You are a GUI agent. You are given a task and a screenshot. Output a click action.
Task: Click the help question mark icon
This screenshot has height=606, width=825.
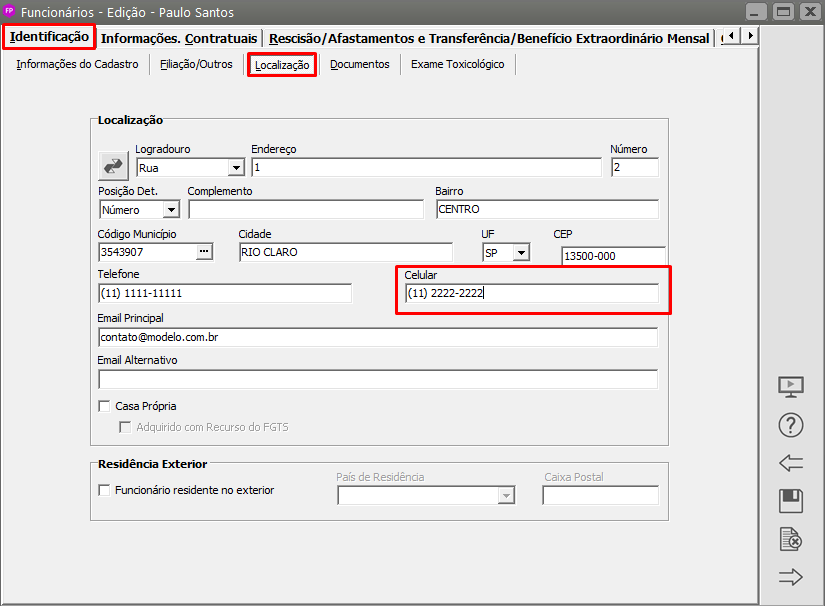point(791,425)
